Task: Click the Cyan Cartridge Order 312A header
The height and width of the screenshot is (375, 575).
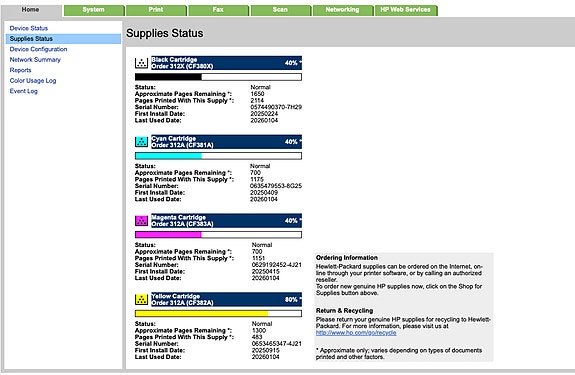Action: [226, 142]
